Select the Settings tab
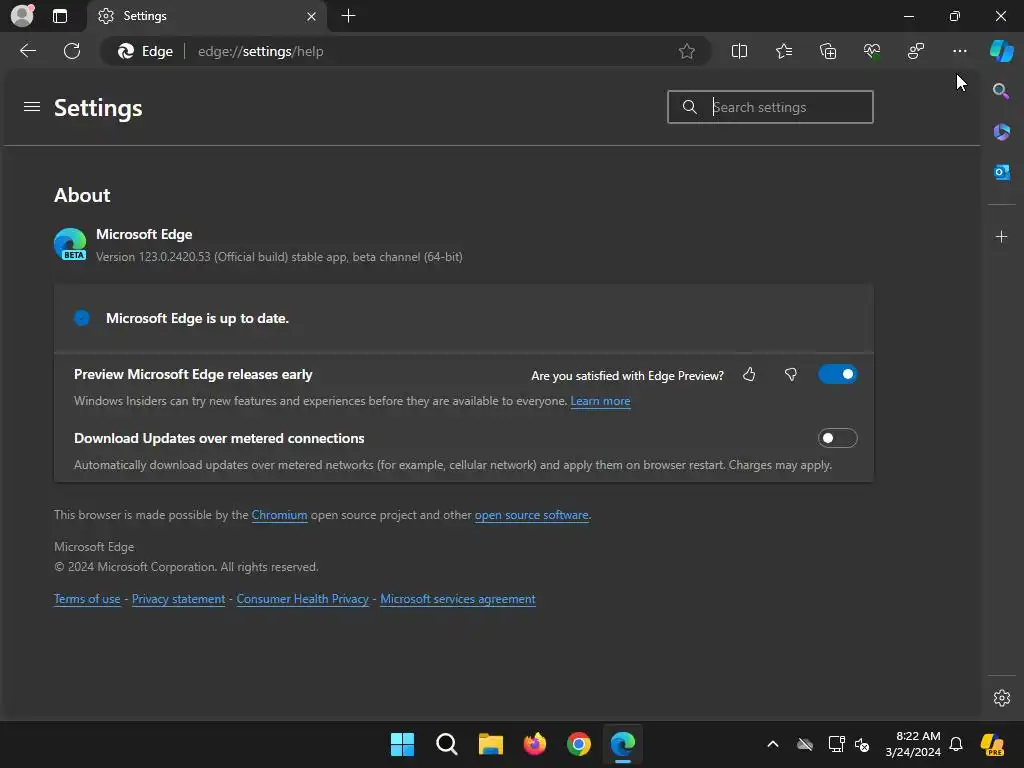Screen dimensions: 1024x768 [x=206, y=16]
